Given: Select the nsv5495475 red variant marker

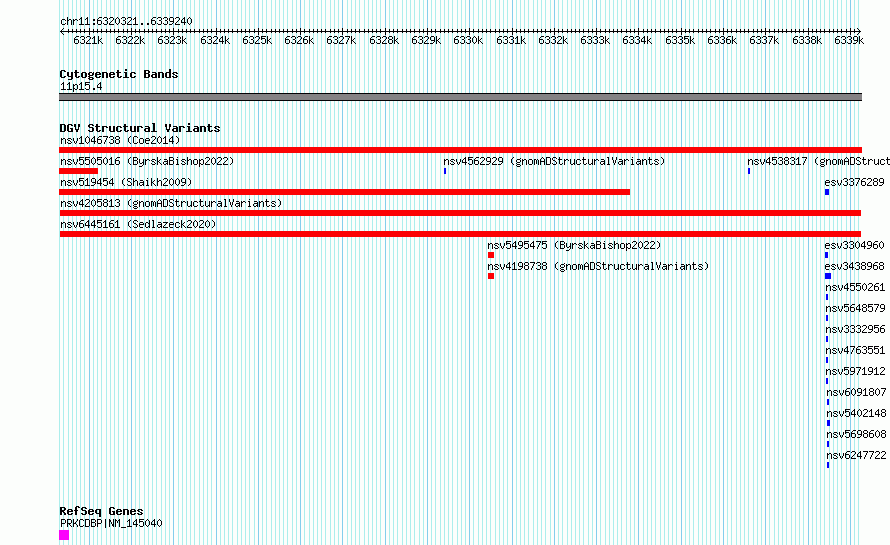Looking at the screenshot, I should click(x=491, y=255).
